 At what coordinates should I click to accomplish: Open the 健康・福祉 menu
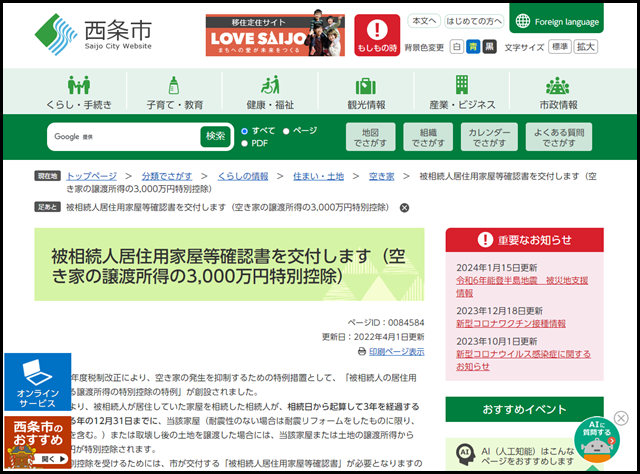[x=270, y=92]
